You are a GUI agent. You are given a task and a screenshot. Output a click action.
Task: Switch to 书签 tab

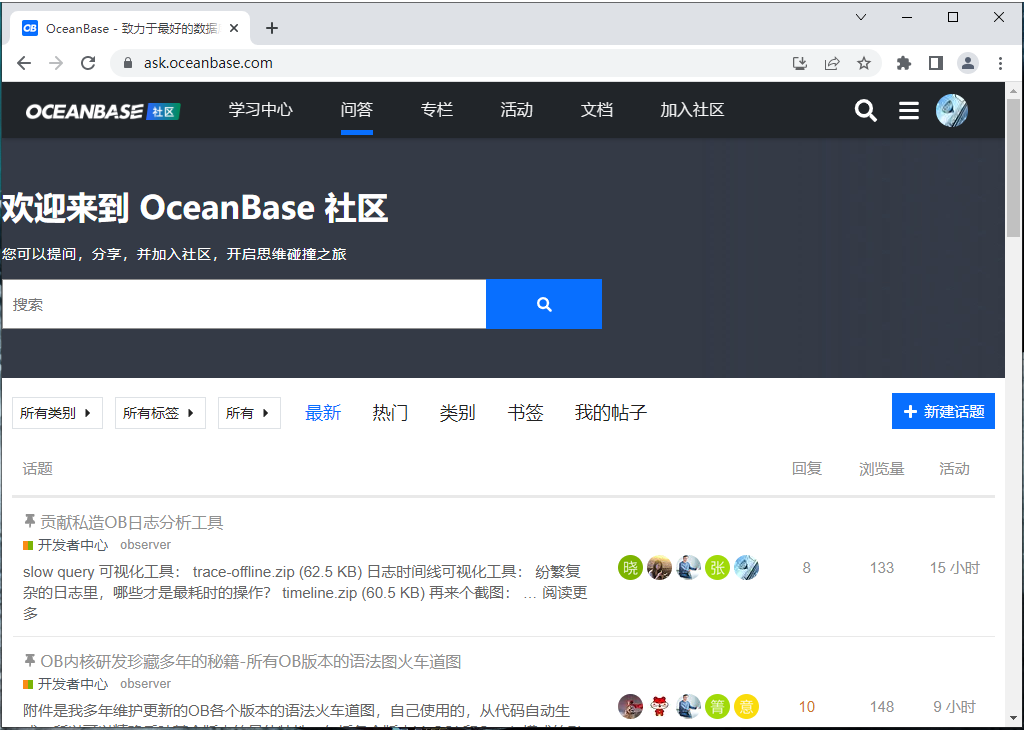[x=525, y=413]
